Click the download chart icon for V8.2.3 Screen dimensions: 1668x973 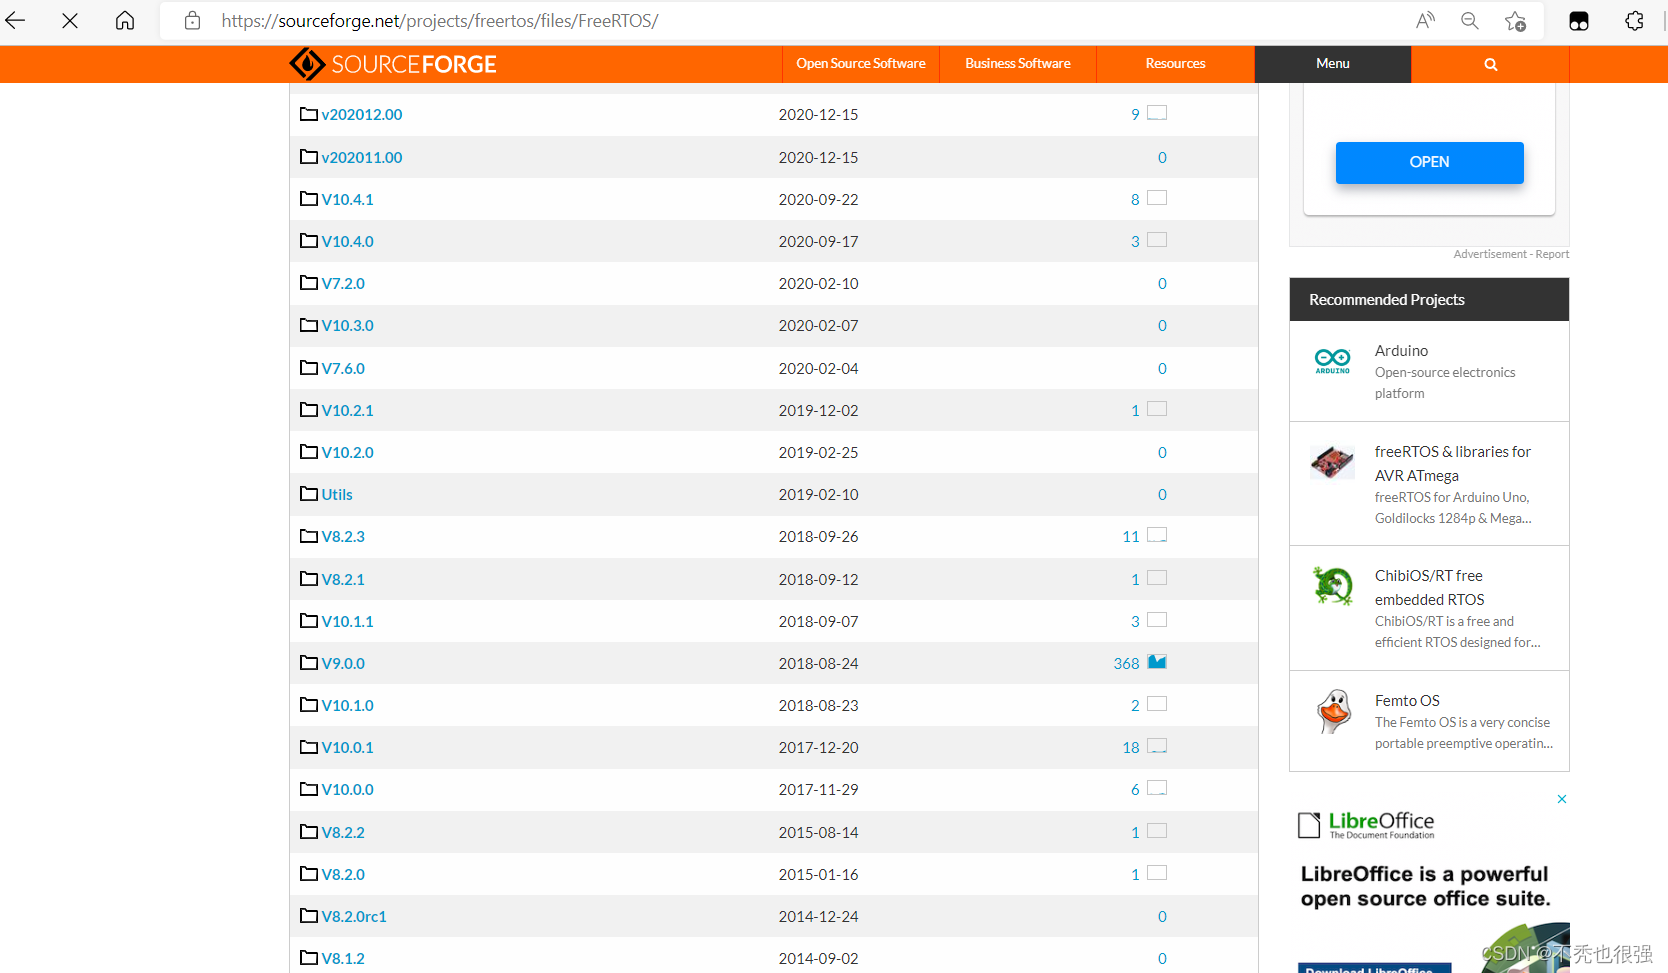click(1157, 535)
